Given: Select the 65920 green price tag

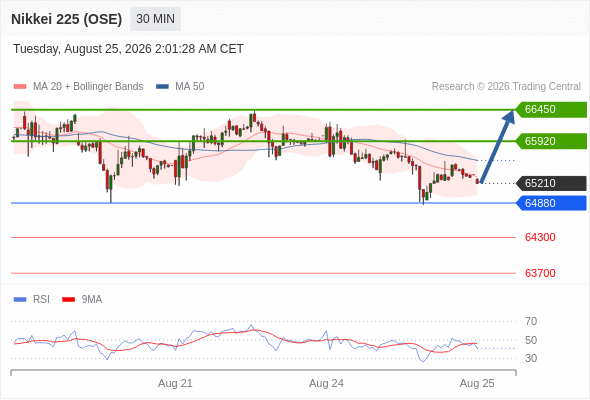Looking at the screenshot, I should [551, 141].
